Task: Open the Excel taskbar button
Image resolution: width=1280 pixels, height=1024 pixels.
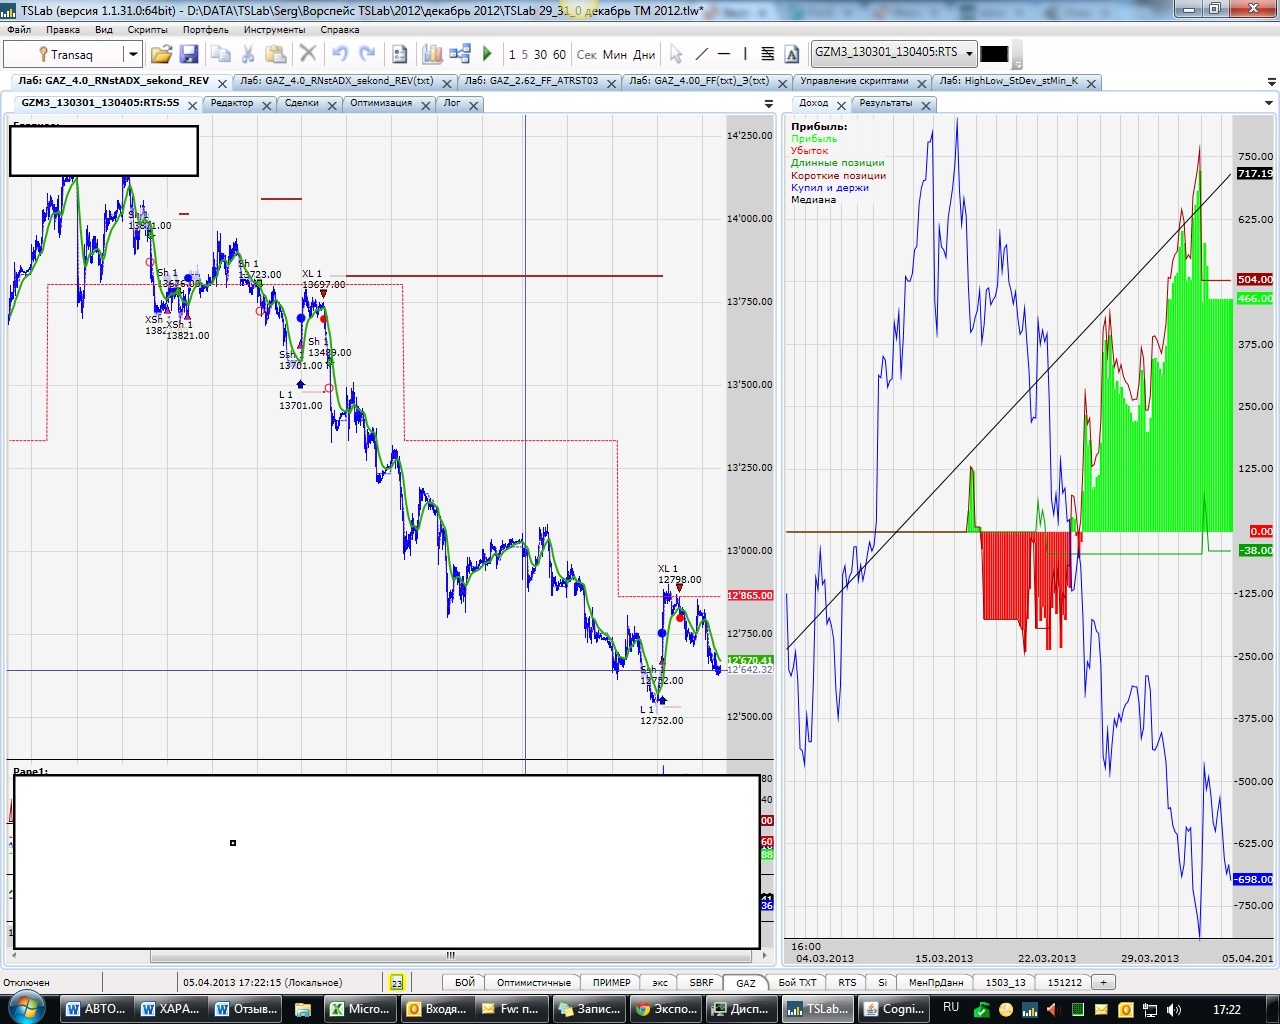Action: pyautogui.click(x=359, y=1009)
